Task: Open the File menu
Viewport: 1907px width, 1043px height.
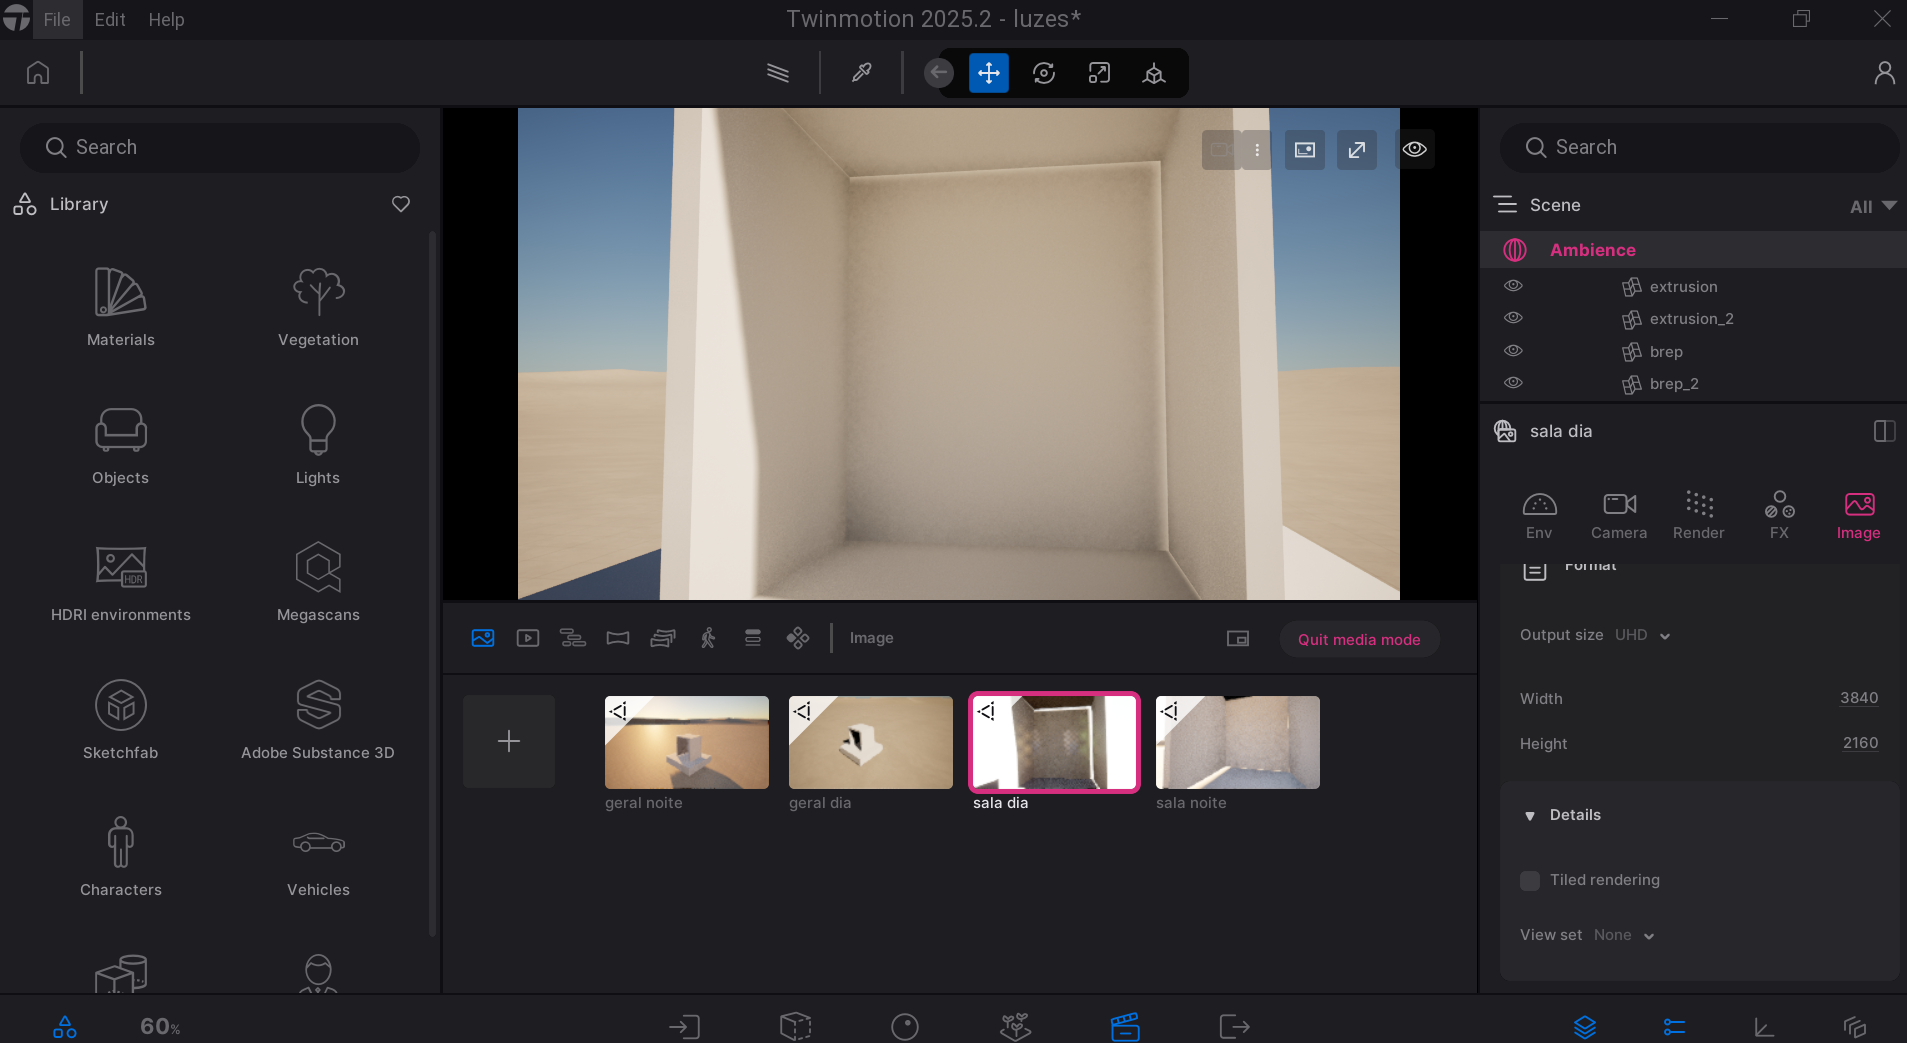Action: pos(57,19)
